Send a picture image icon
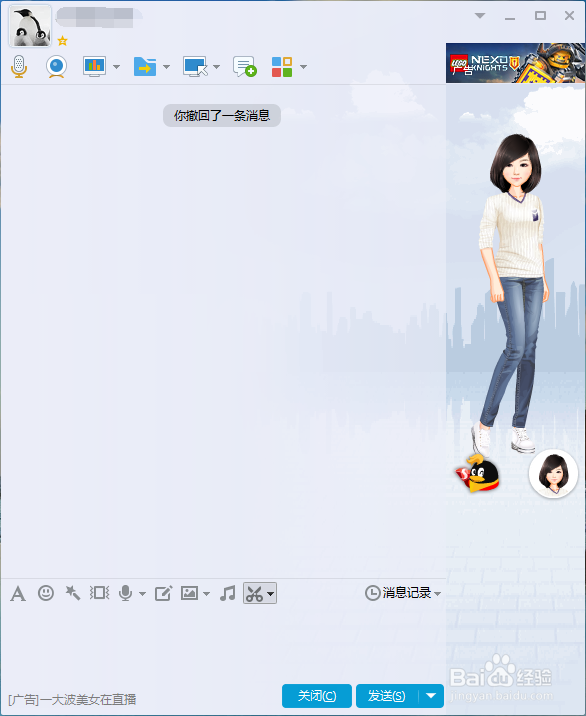This screenshot has width=586, height=716. [x=189, y=593]
